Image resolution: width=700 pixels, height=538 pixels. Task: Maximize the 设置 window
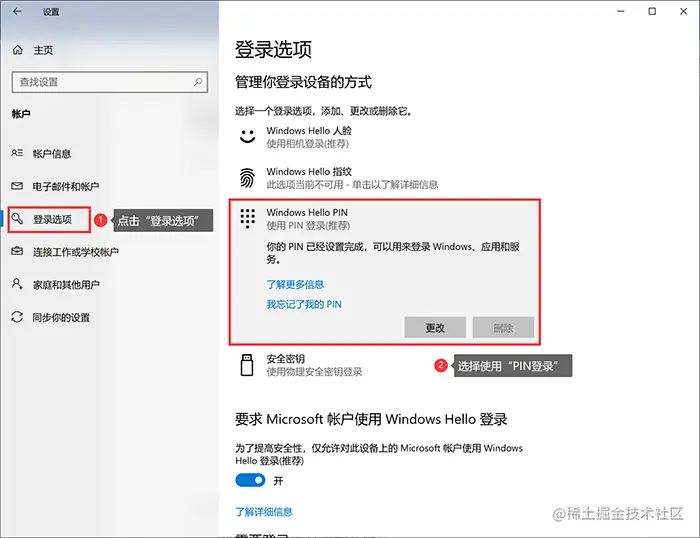[x=652, y=11]
